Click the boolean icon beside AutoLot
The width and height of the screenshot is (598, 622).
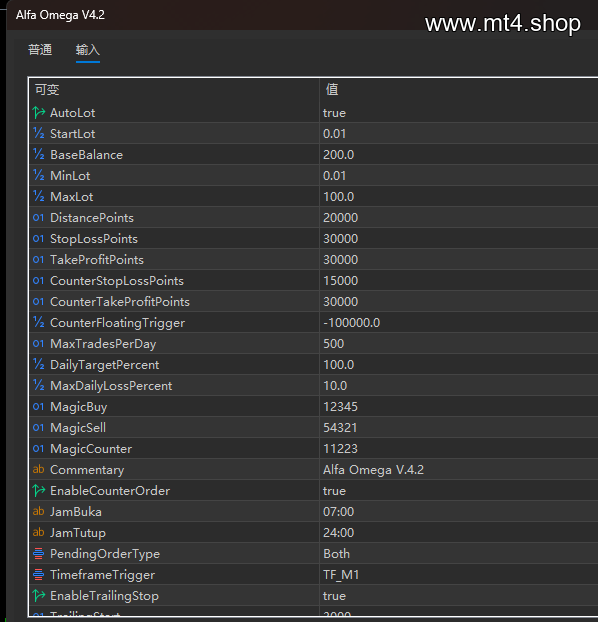[x=38, y=113]
